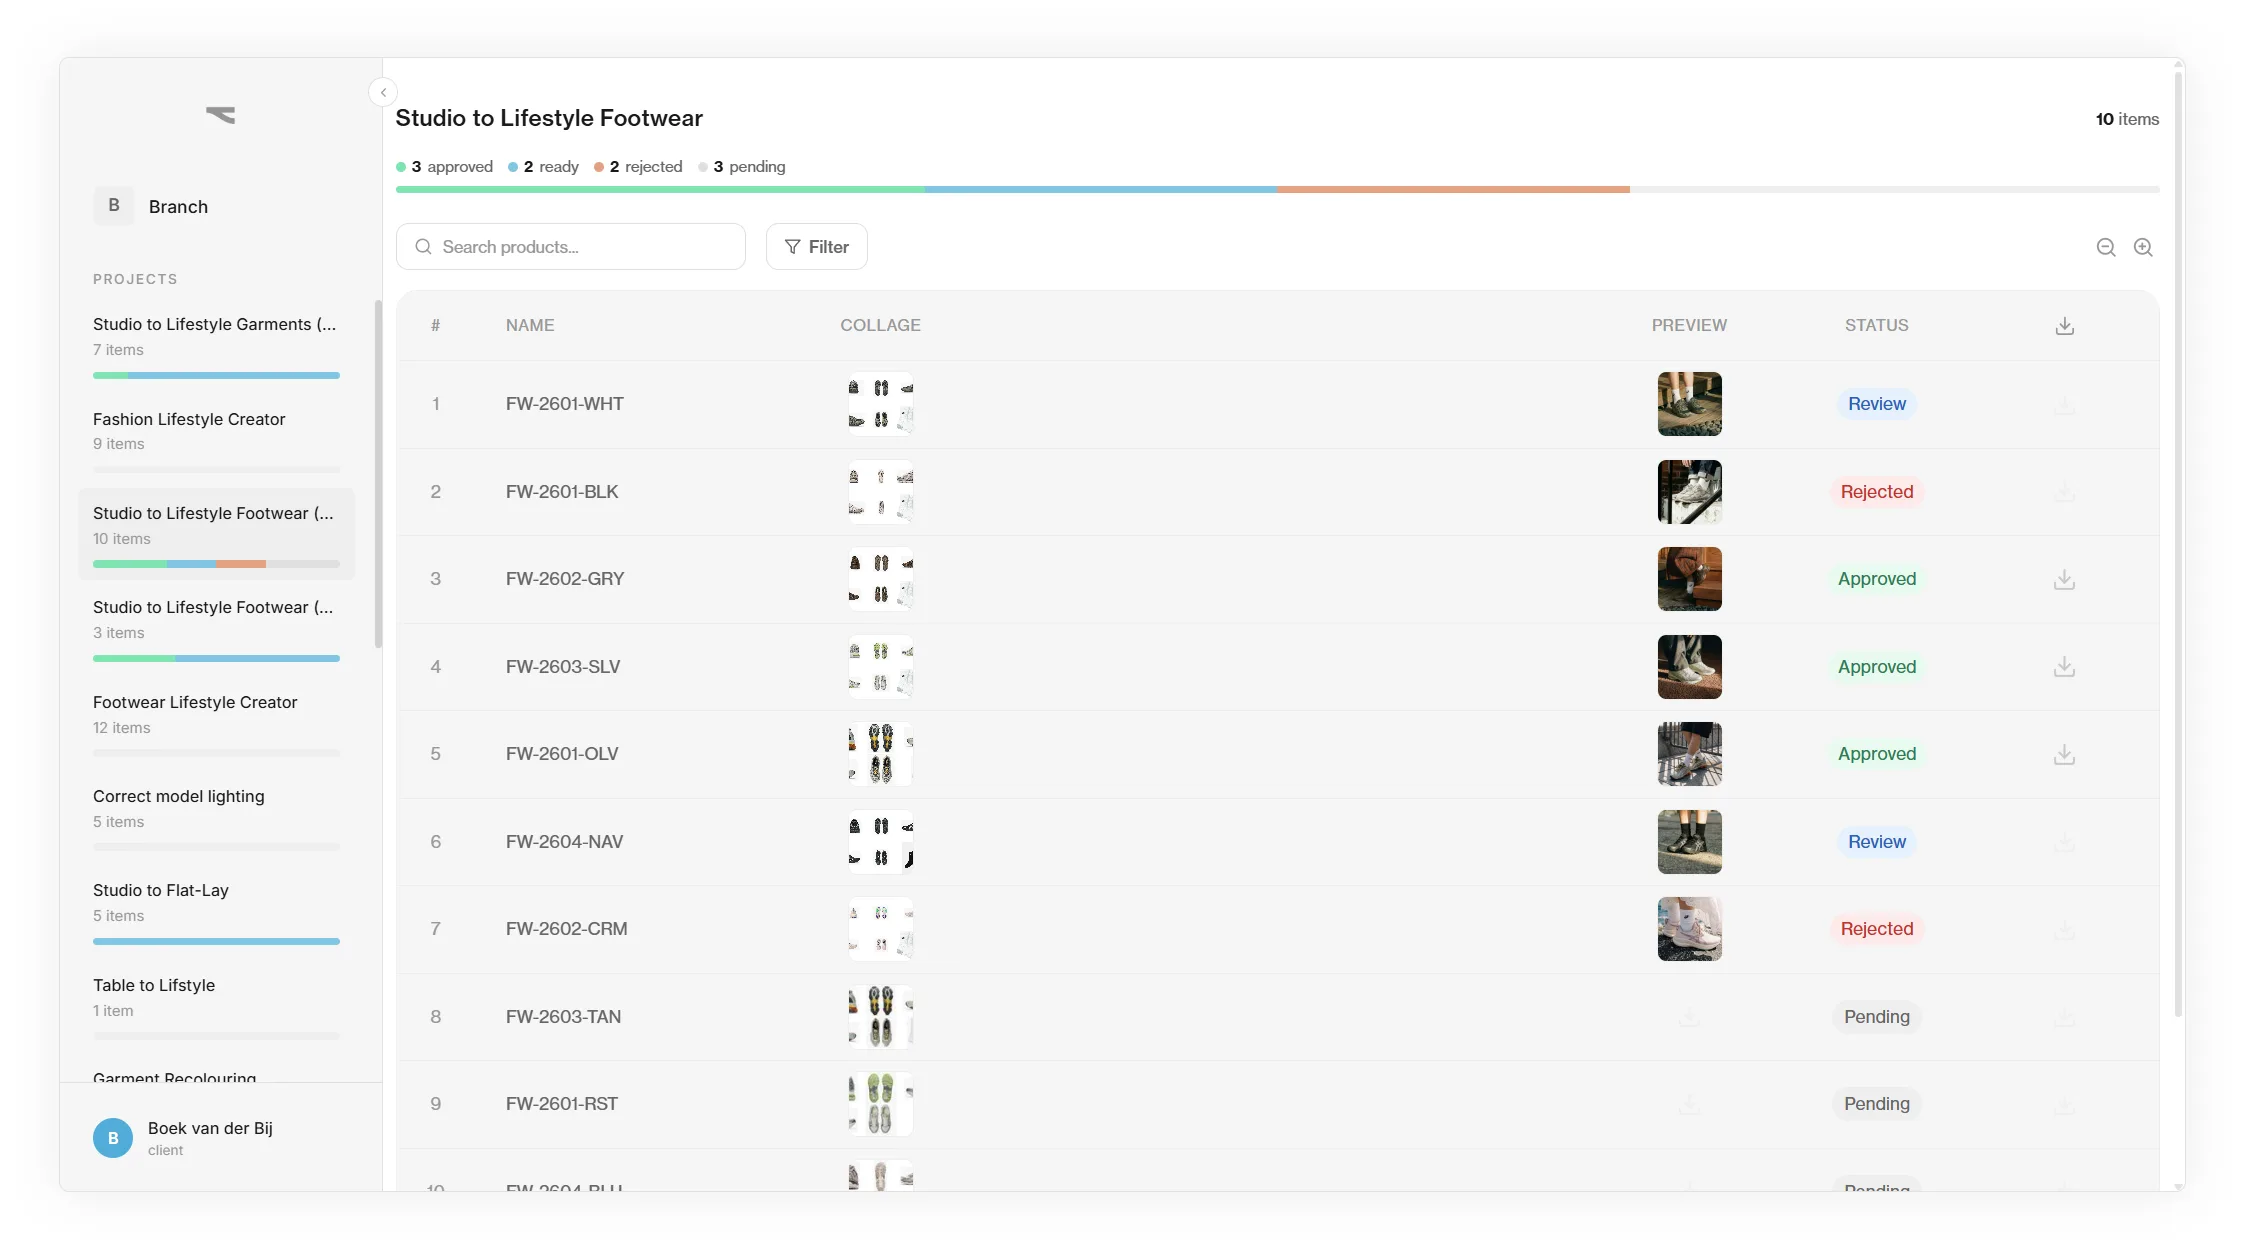Download the FW-2602-GRY approved assets
Screen dimensions: 2243x1258
[2064, 579]
